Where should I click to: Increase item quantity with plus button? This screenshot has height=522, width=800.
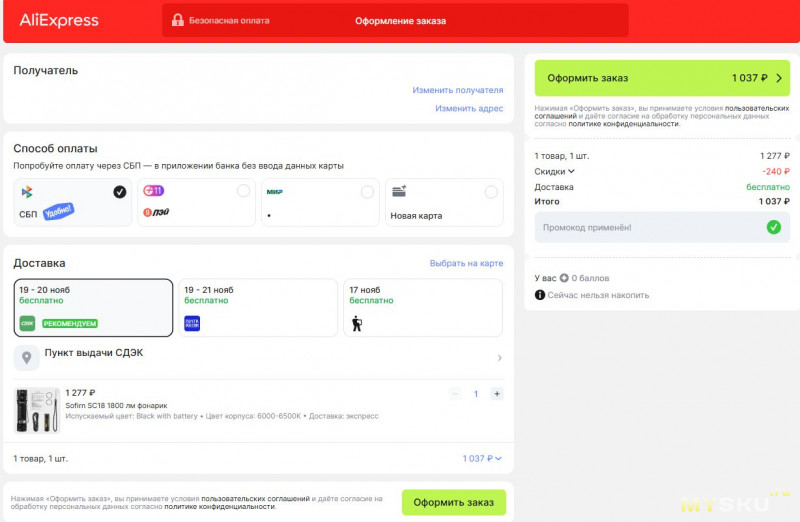coord(496,394)
